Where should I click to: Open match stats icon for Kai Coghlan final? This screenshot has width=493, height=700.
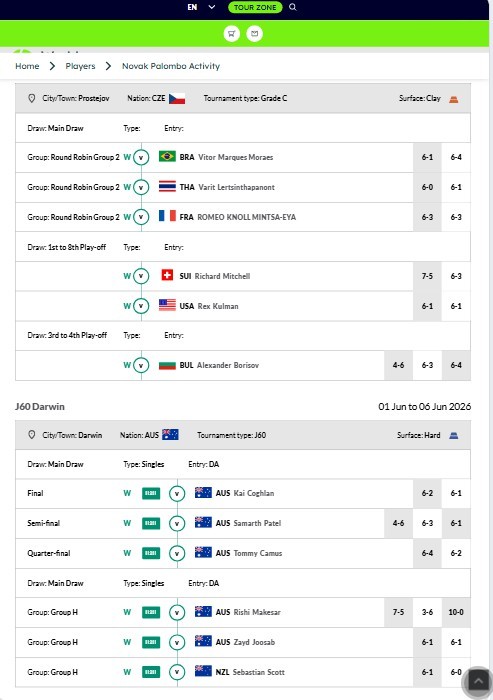coord(151,493)
